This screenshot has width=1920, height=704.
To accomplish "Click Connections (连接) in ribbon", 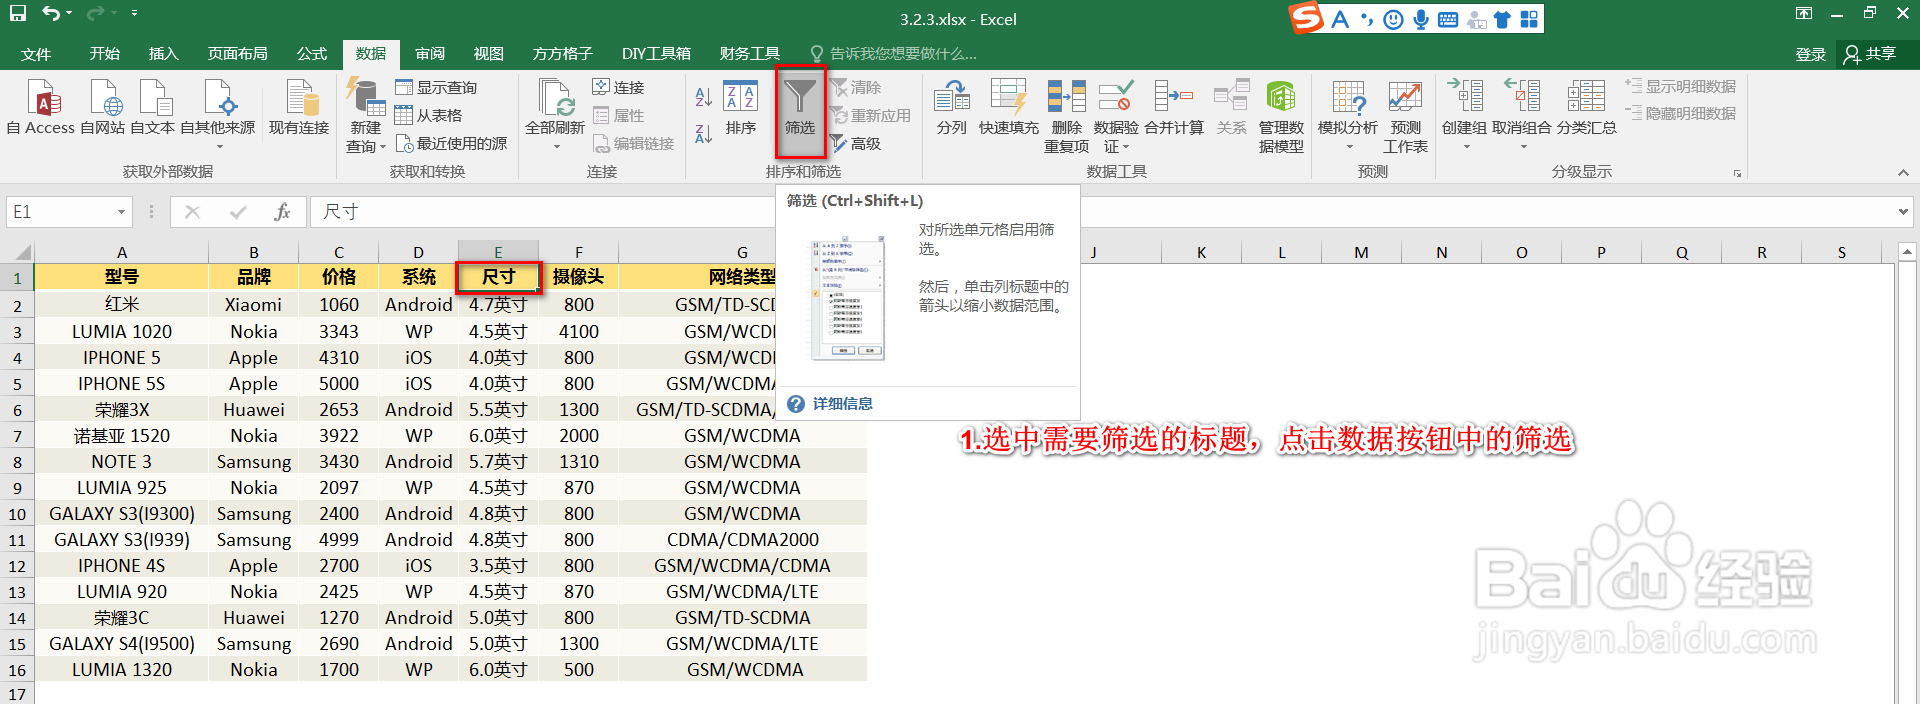I will [x=618, y=88].
